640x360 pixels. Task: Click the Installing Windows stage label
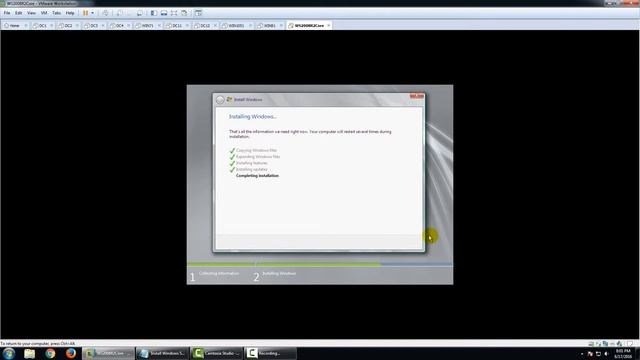click(279, 273)
